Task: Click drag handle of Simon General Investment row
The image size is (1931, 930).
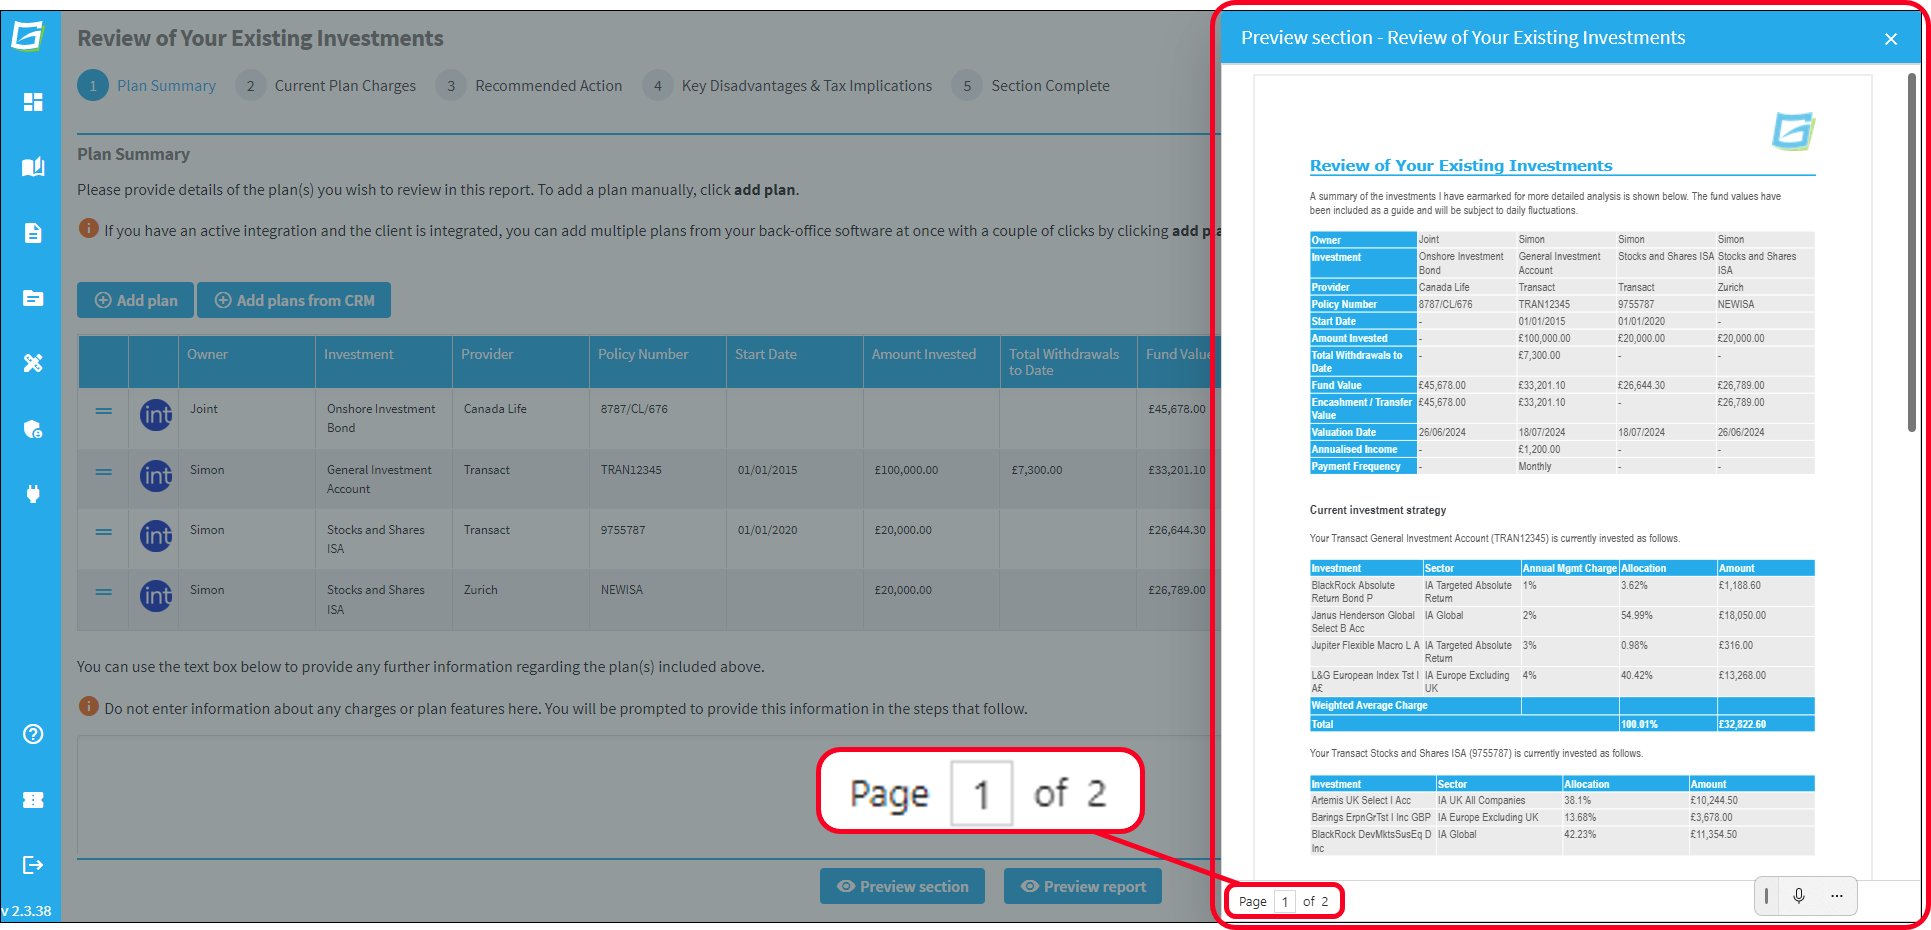Action: pyautogui.click(x=104, y=472)
